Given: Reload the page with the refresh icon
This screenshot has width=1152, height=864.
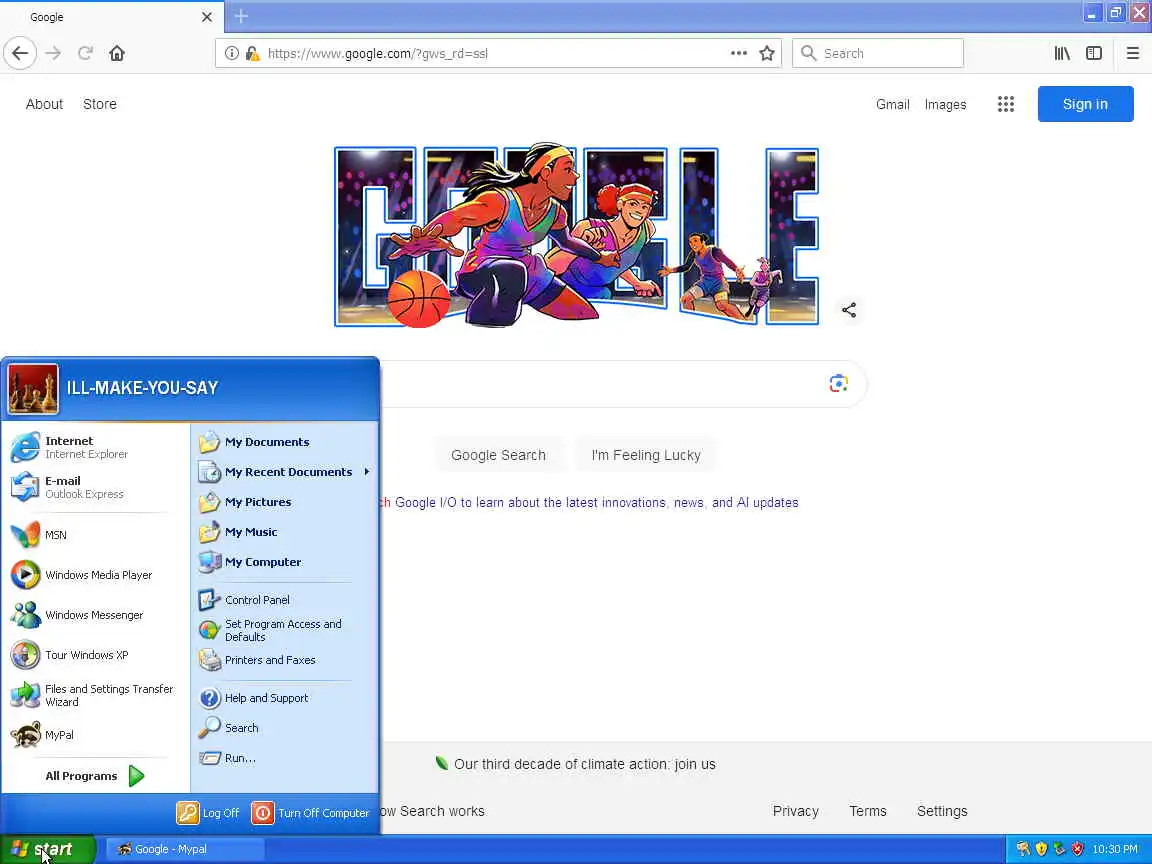Looking at the screenshot, I should pos(85,53).
